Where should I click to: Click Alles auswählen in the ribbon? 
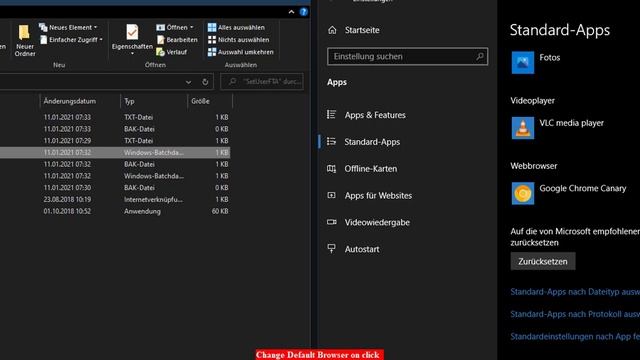pyautogui.click(x=236, y=27)
